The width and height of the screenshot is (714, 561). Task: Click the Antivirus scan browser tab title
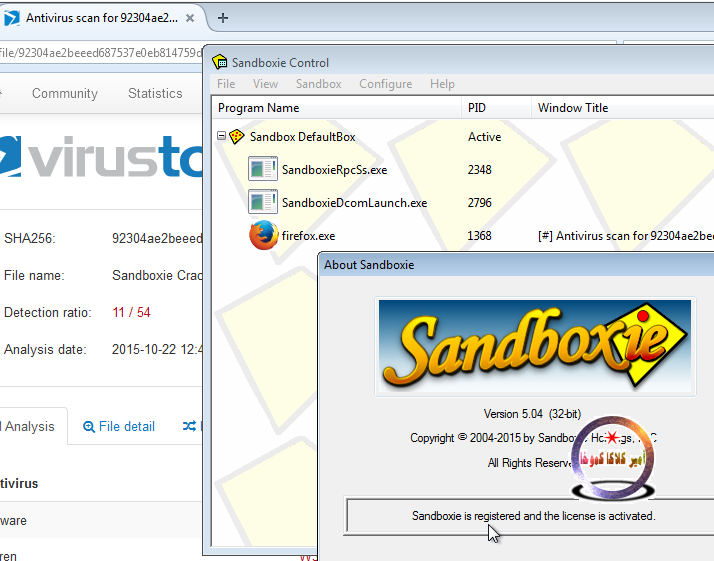(x=102, y=18)
